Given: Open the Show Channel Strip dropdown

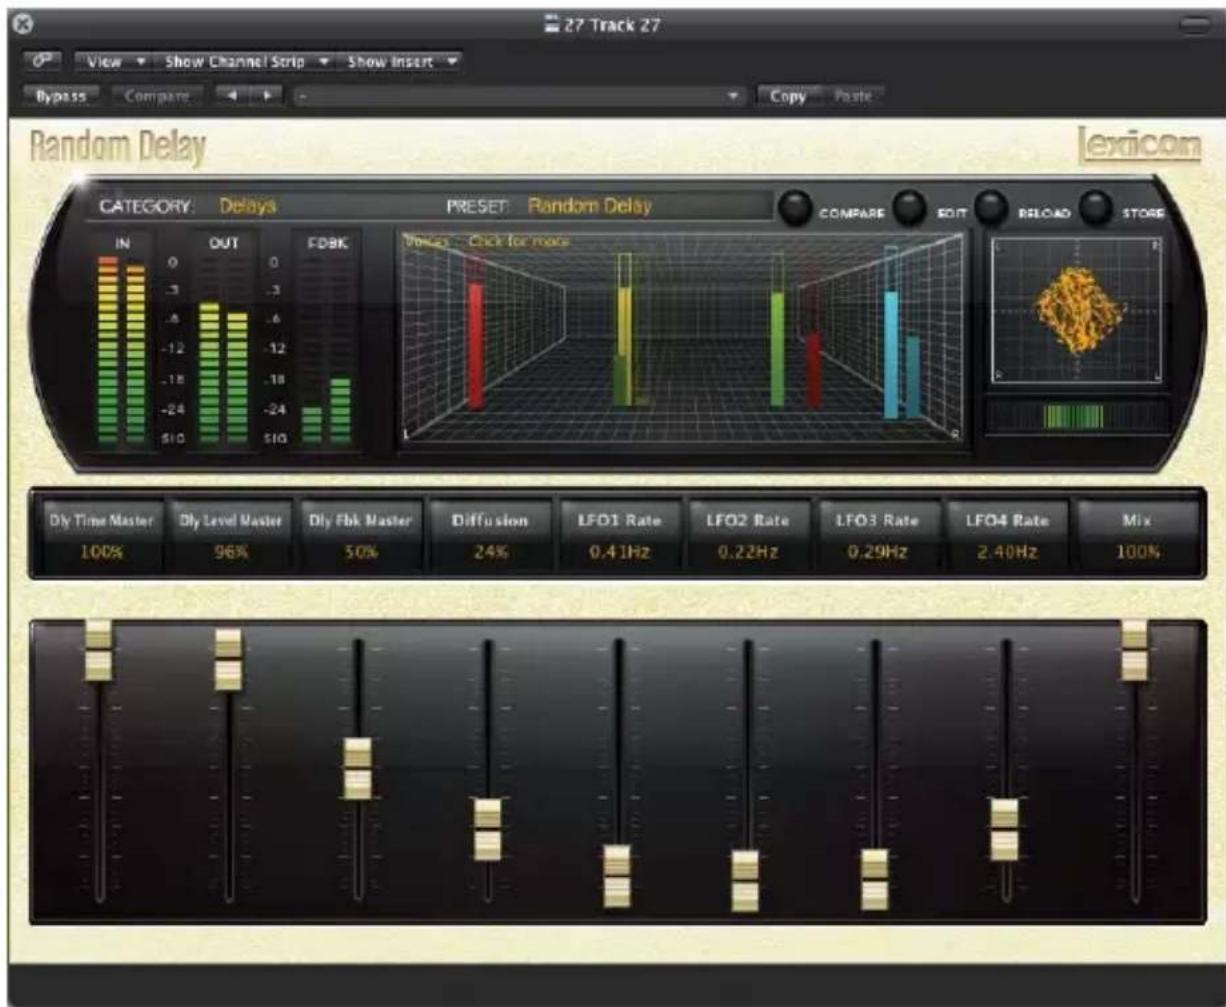Looking at the screenshot, I should [245, 62].
